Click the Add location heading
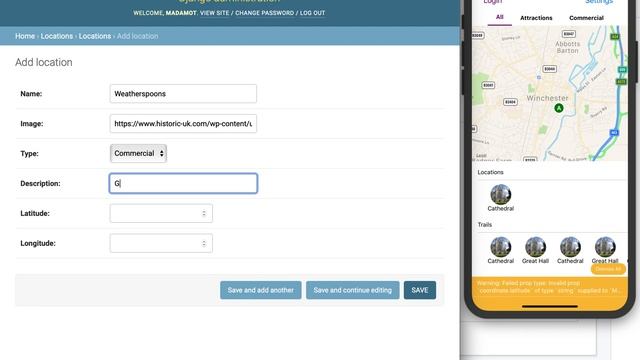Screen dimensions: 640x360 [x=44, y=62]
